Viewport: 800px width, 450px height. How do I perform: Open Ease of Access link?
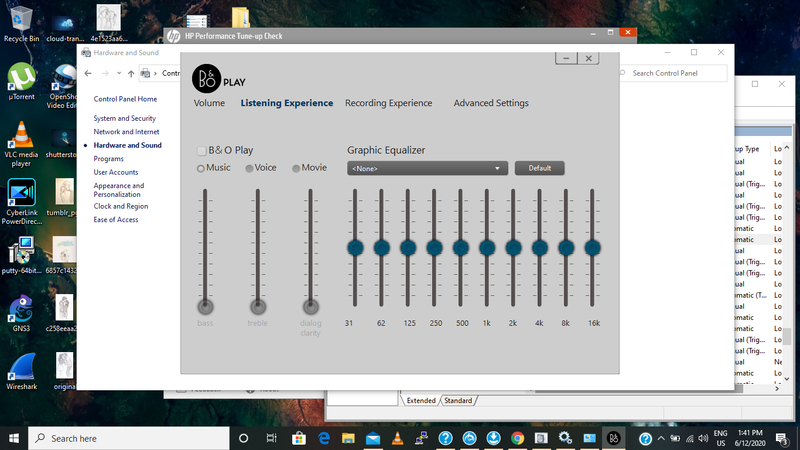[115, 219]
